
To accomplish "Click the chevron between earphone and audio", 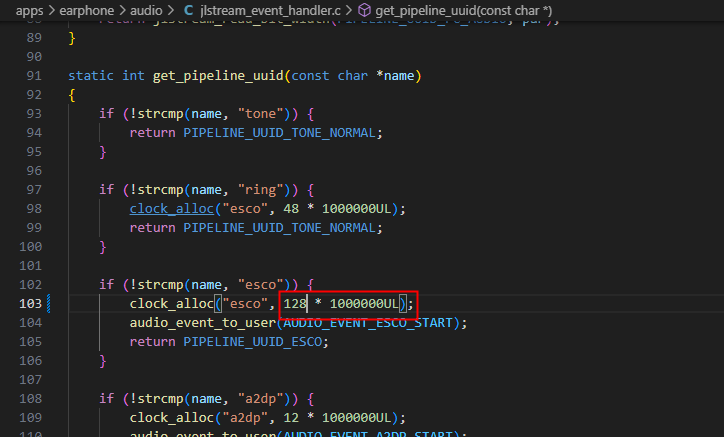I will (x=122, y=10).
